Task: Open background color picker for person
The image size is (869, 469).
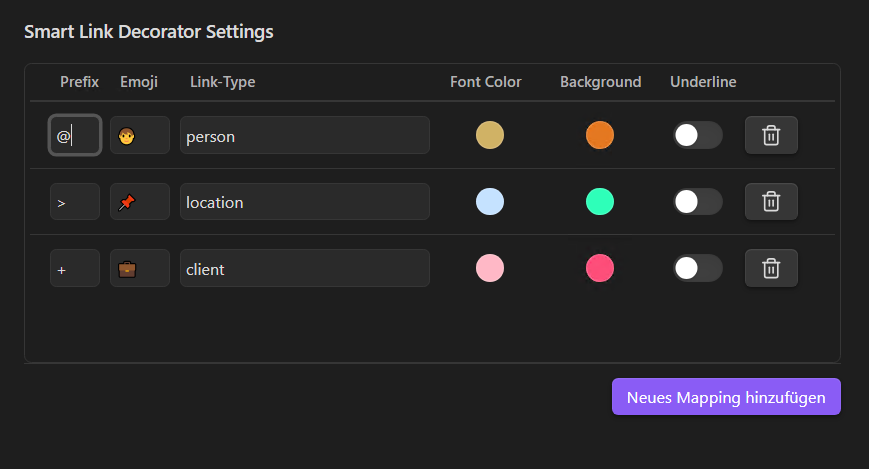Action: [600, 135]
